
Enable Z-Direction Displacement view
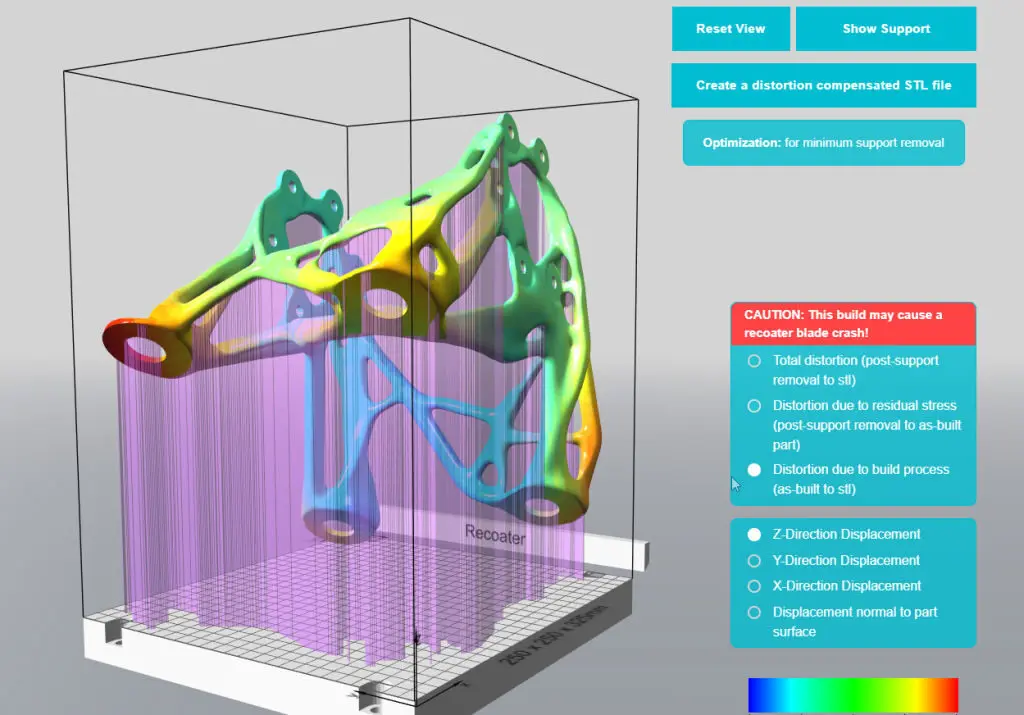(753, 534)
